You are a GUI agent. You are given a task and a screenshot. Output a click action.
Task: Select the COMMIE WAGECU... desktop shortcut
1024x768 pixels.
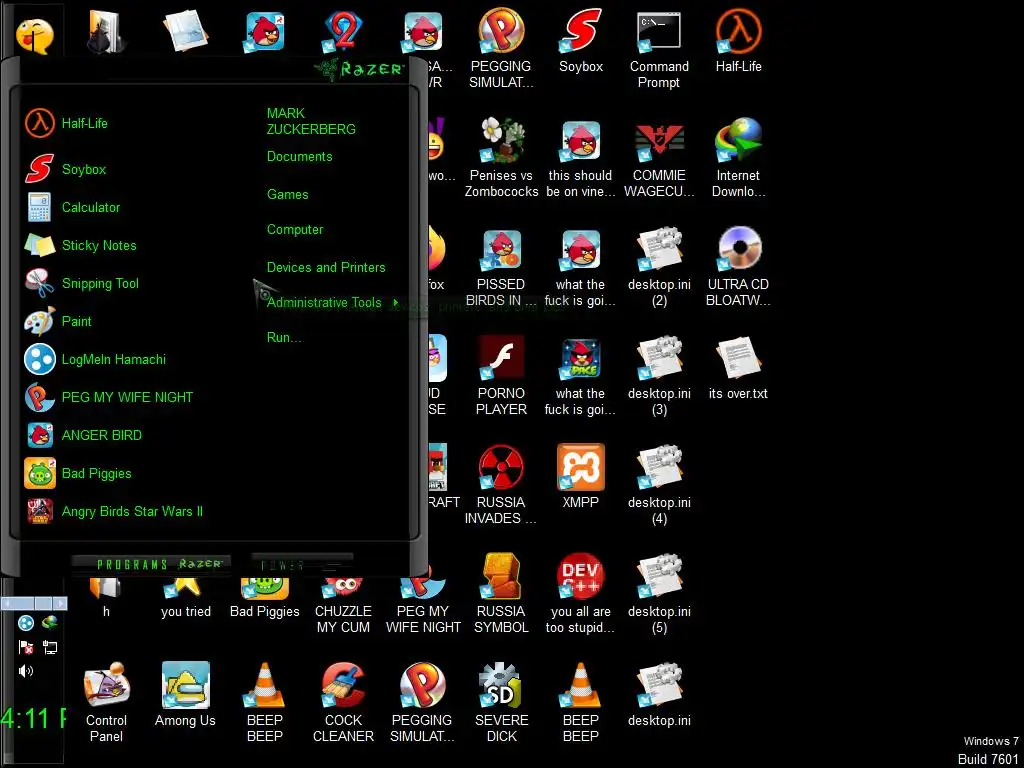[659, 158]
